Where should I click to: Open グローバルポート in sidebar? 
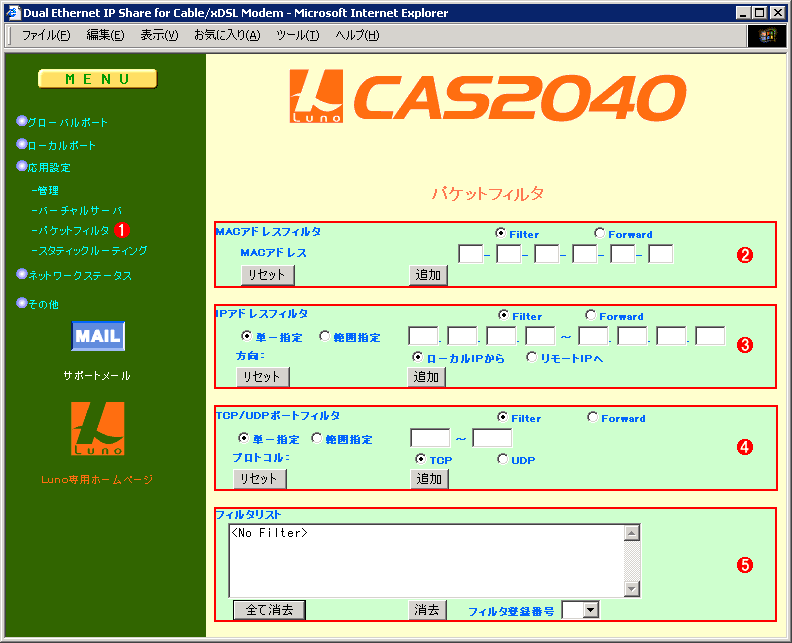click(67, 122)
